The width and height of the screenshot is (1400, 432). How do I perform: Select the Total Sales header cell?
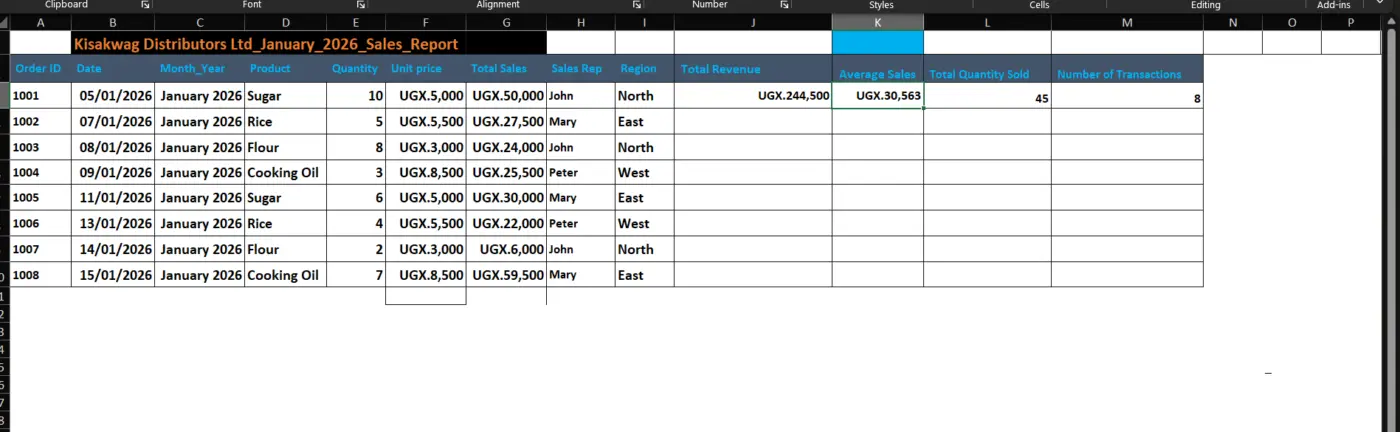tap(506, 69)
